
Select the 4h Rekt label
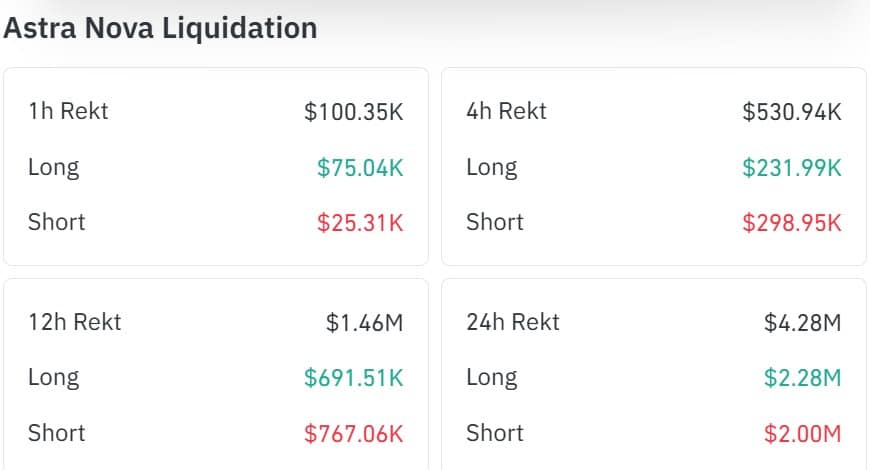point(506,111)
